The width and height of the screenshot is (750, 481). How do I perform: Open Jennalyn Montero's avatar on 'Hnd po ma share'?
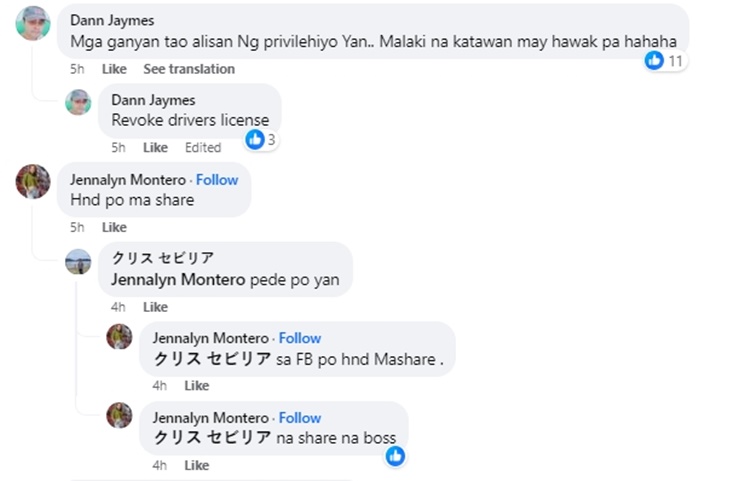(33, 182)
